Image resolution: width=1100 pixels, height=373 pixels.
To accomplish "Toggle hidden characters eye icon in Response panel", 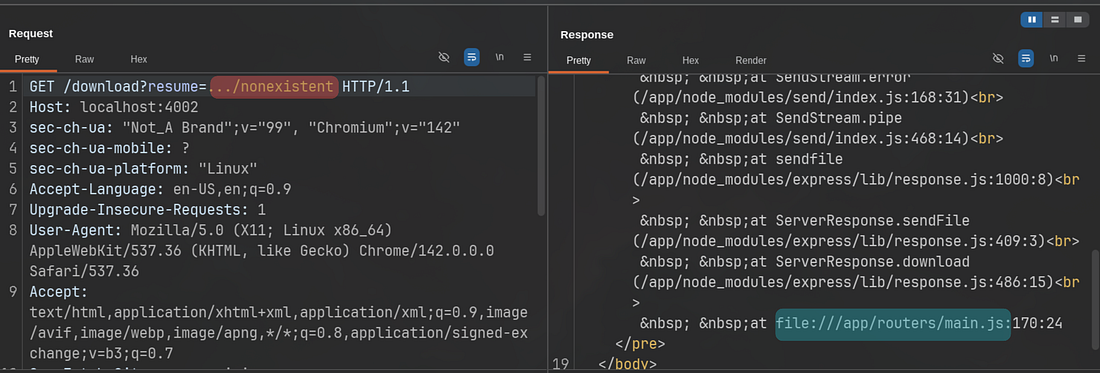I will [998, 58].
